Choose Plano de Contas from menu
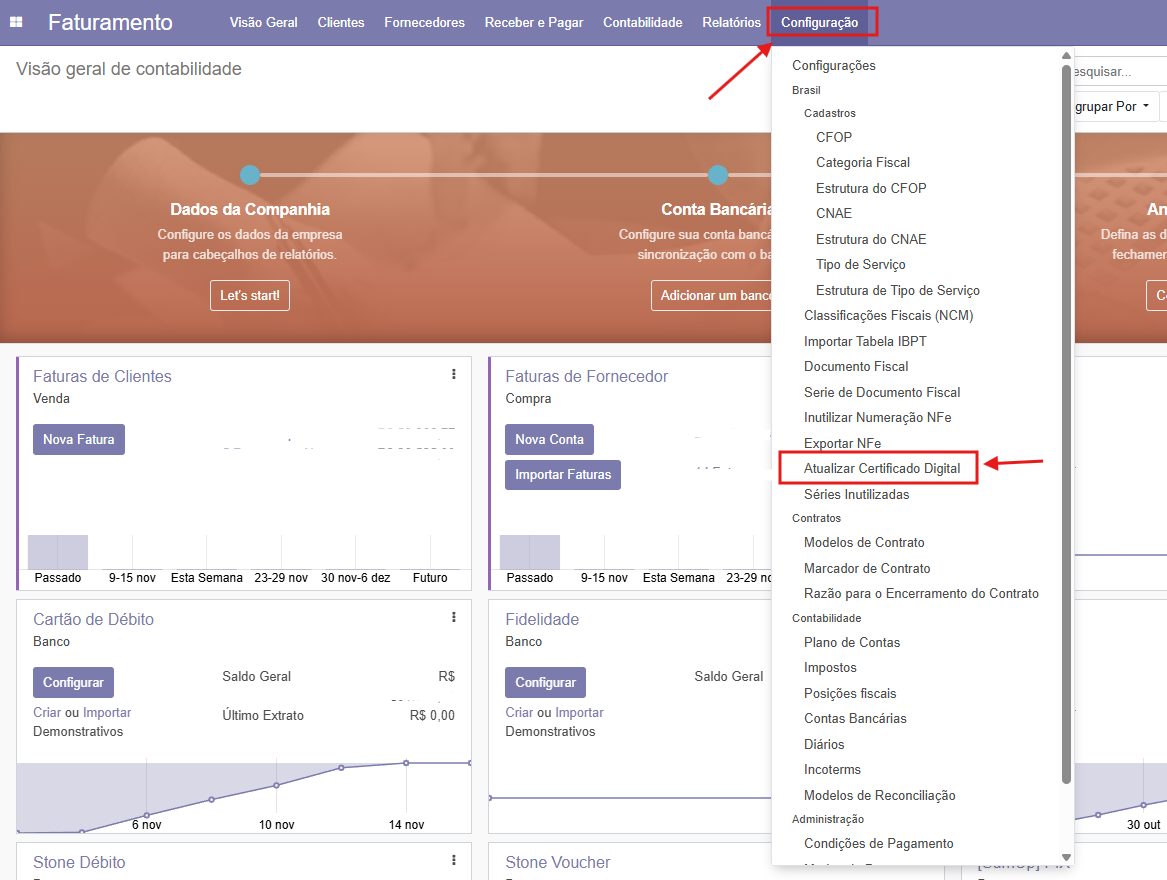This screenshot has width=1167, height=880. (x=852, y=642)
